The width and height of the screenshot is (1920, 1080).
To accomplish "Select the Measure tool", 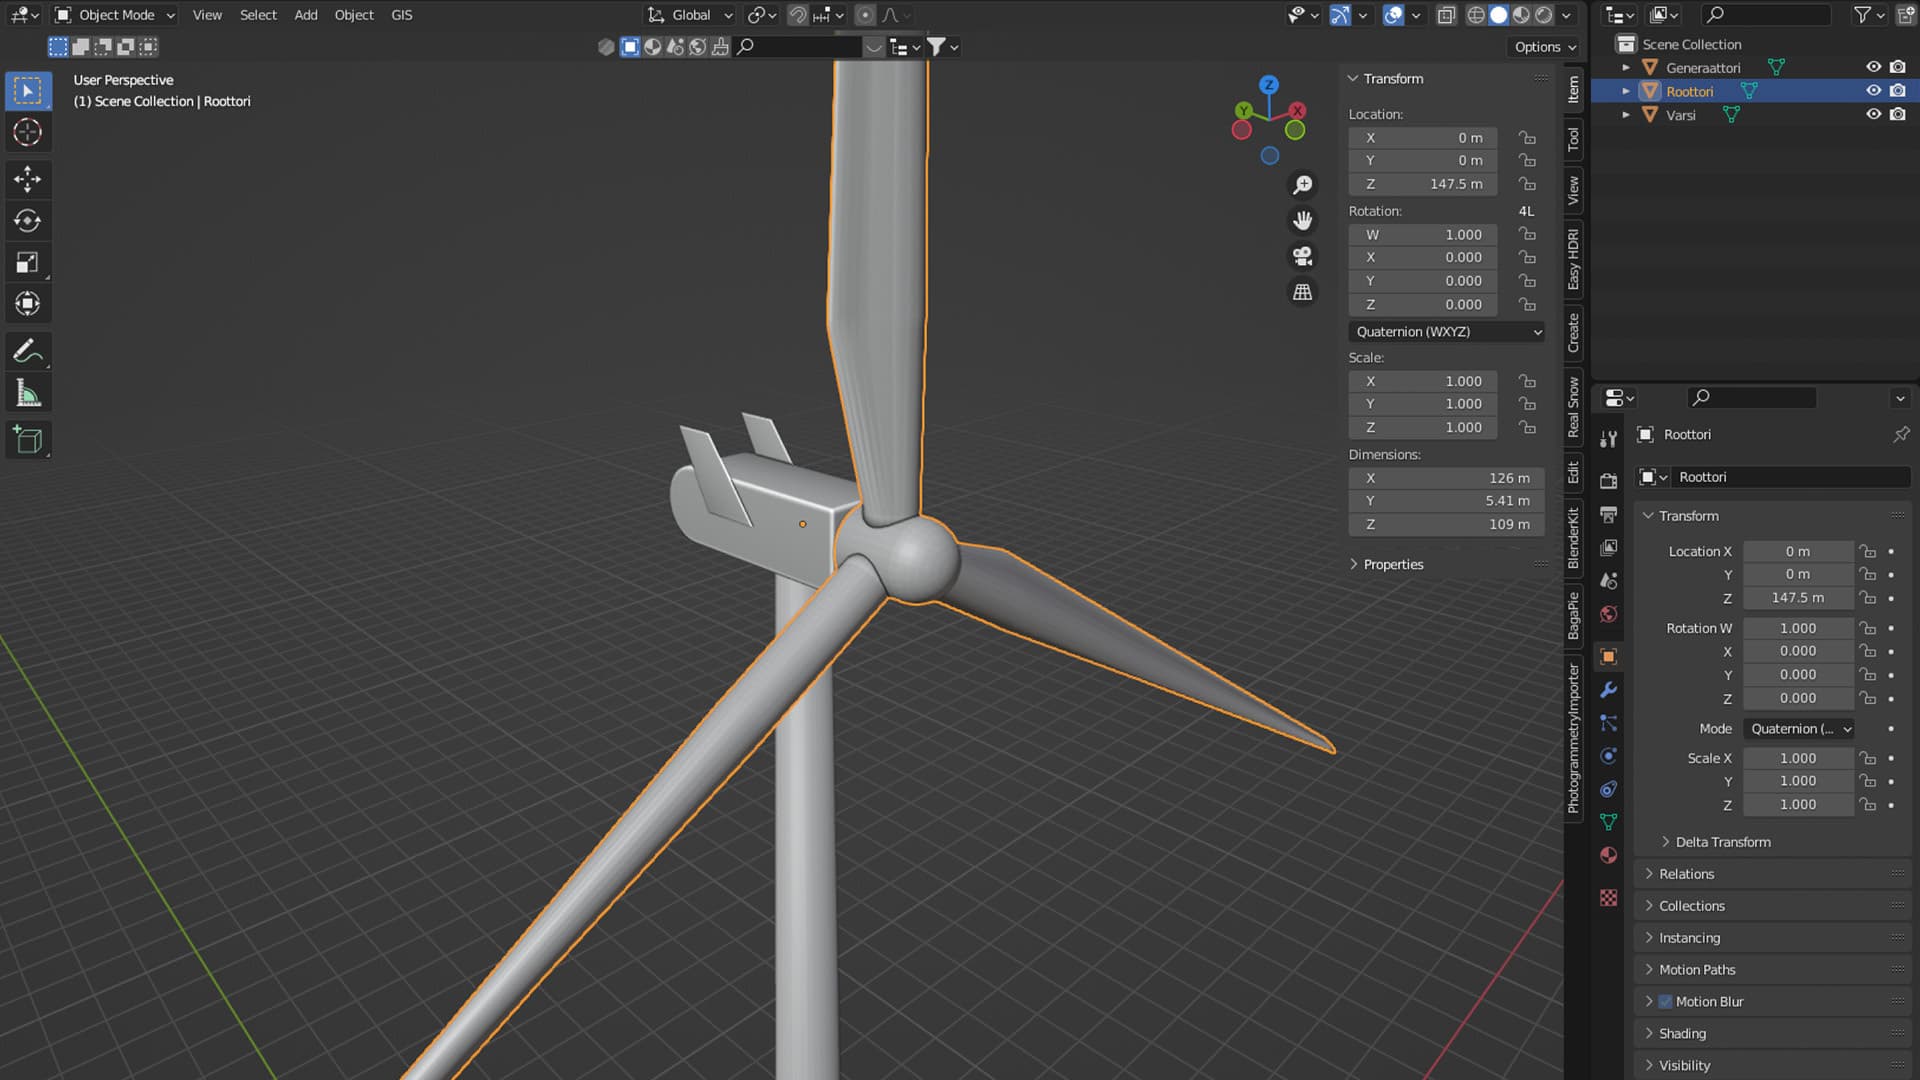I will tap(27, 393).
